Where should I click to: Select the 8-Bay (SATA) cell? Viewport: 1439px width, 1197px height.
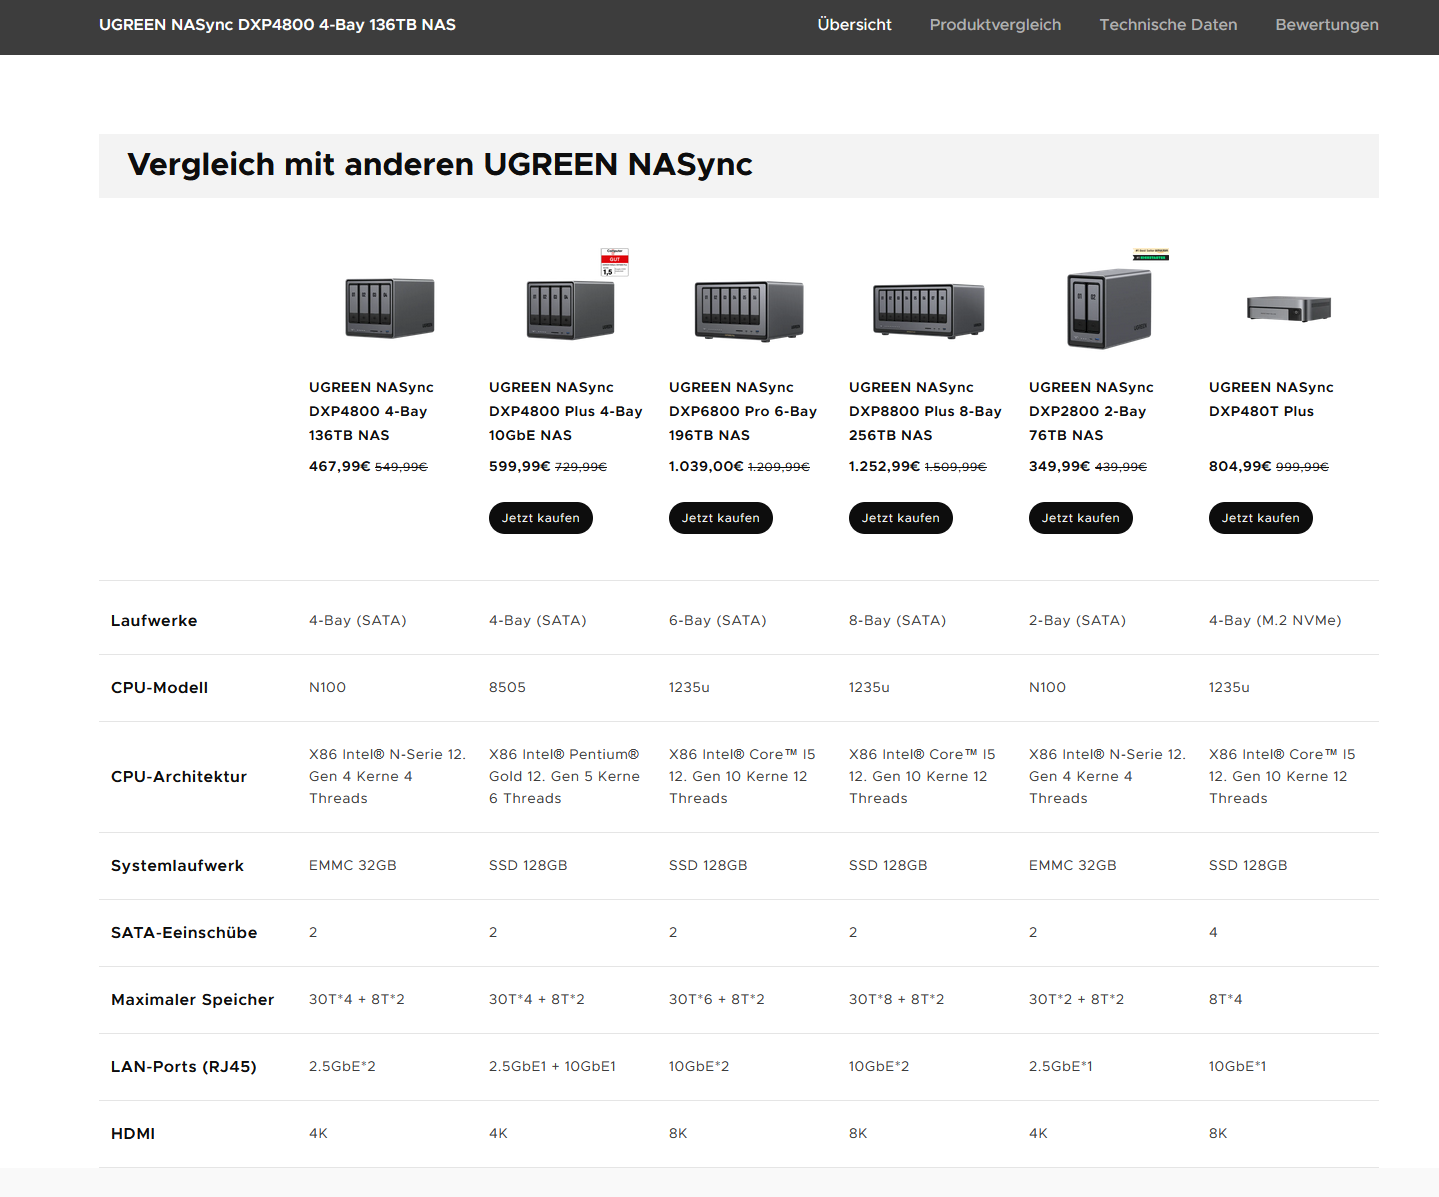pos(897,621)
